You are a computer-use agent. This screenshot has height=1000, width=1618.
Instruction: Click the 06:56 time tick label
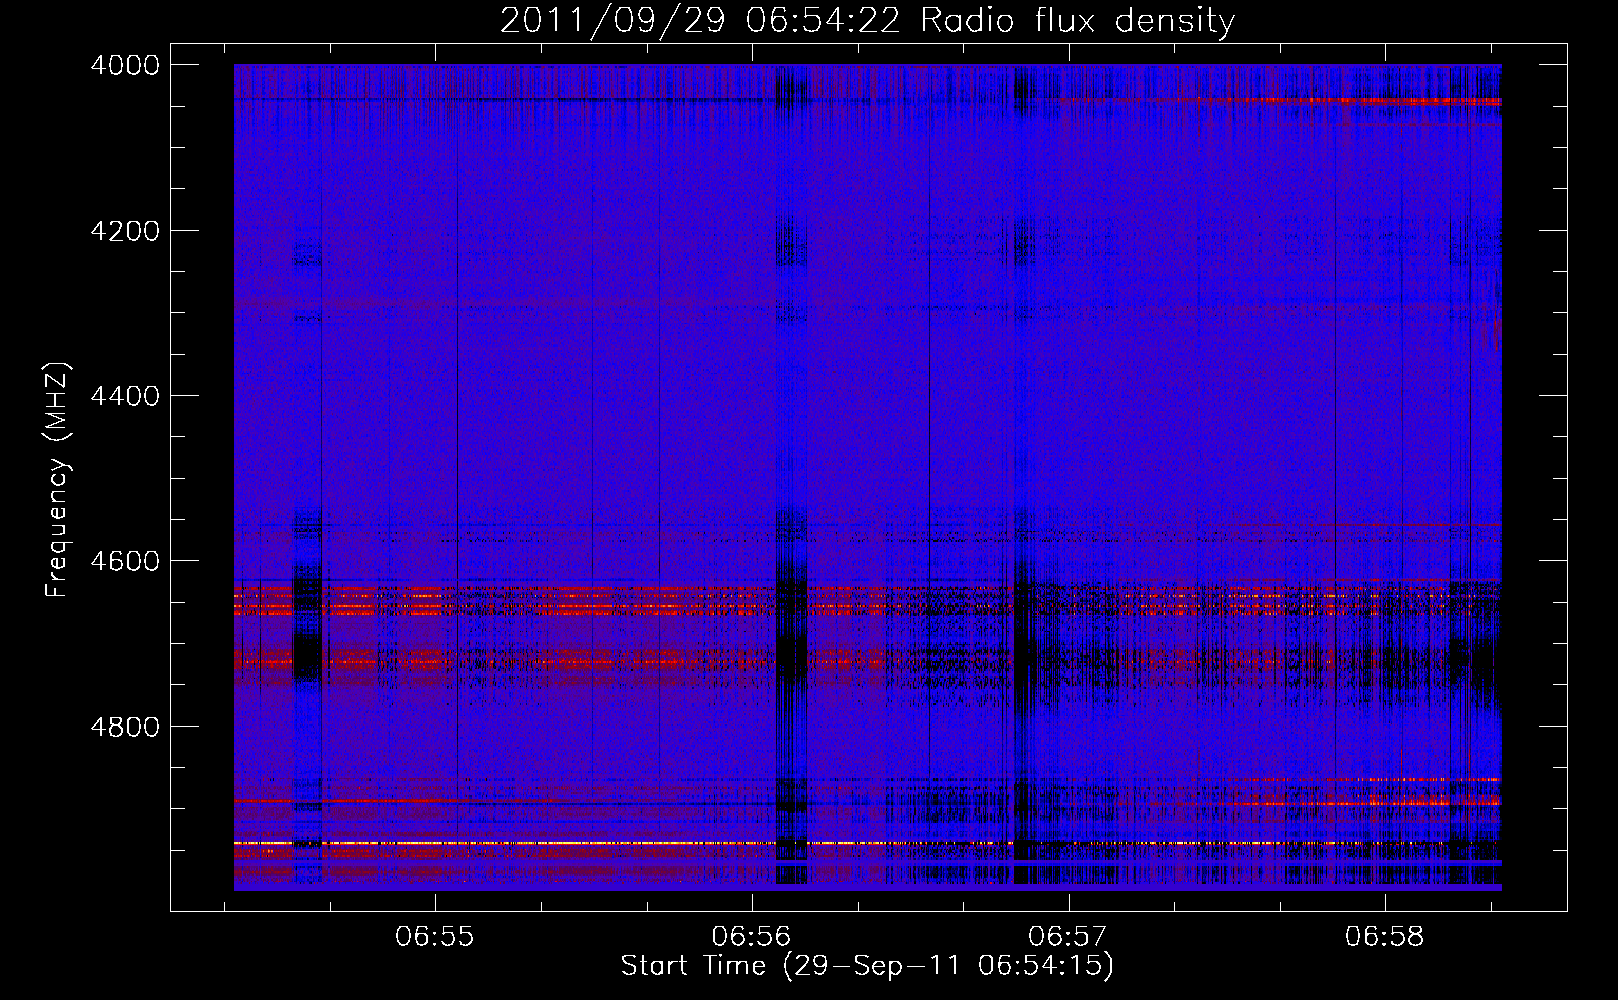click(x=751, y=937)
